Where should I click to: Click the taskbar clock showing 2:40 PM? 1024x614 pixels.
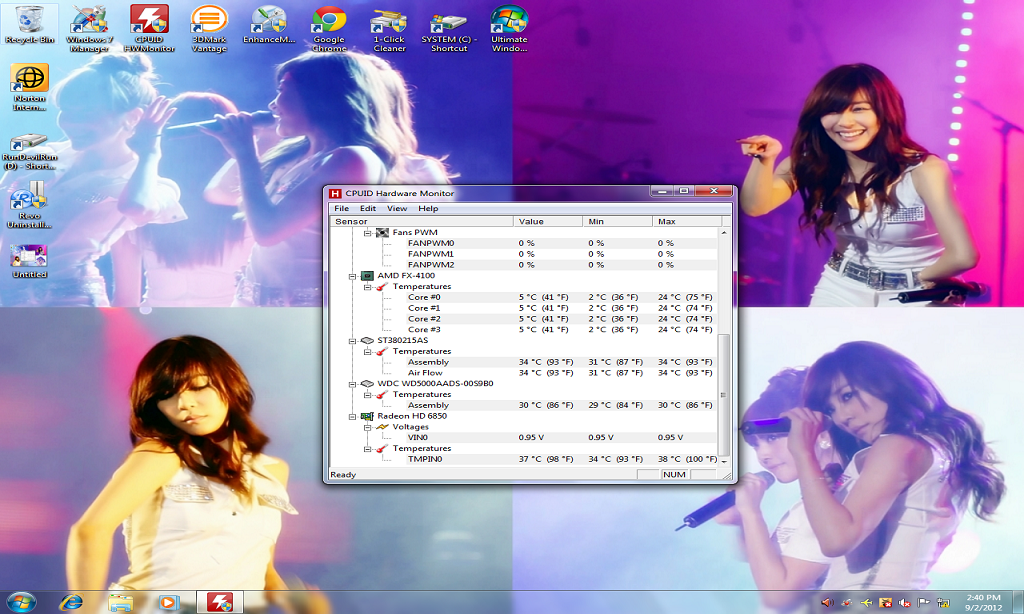pos(984,602)
